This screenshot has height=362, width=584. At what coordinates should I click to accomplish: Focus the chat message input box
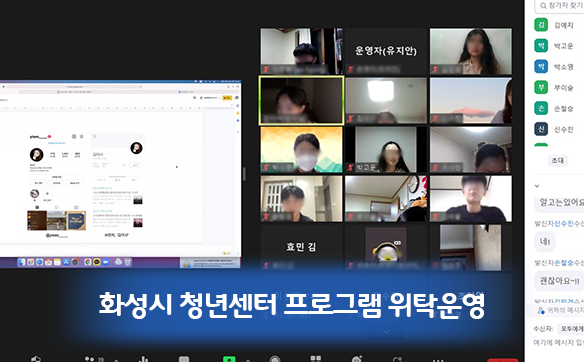558,343
